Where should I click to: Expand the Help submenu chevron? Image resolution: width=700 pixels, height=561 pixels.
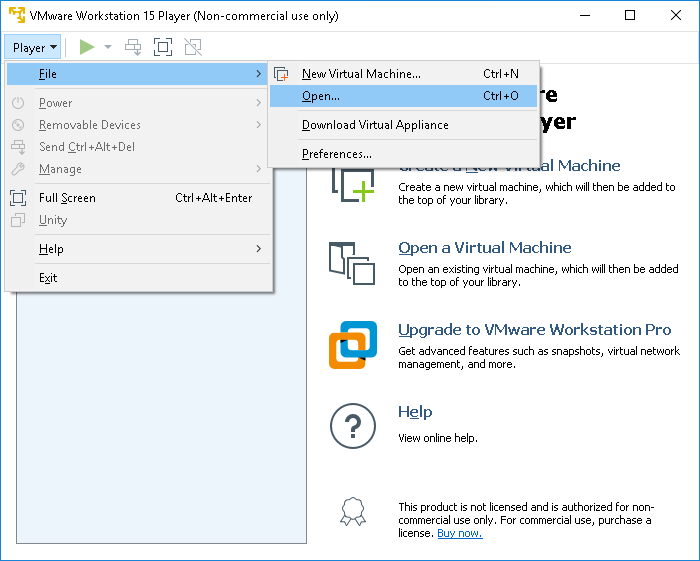258,249
